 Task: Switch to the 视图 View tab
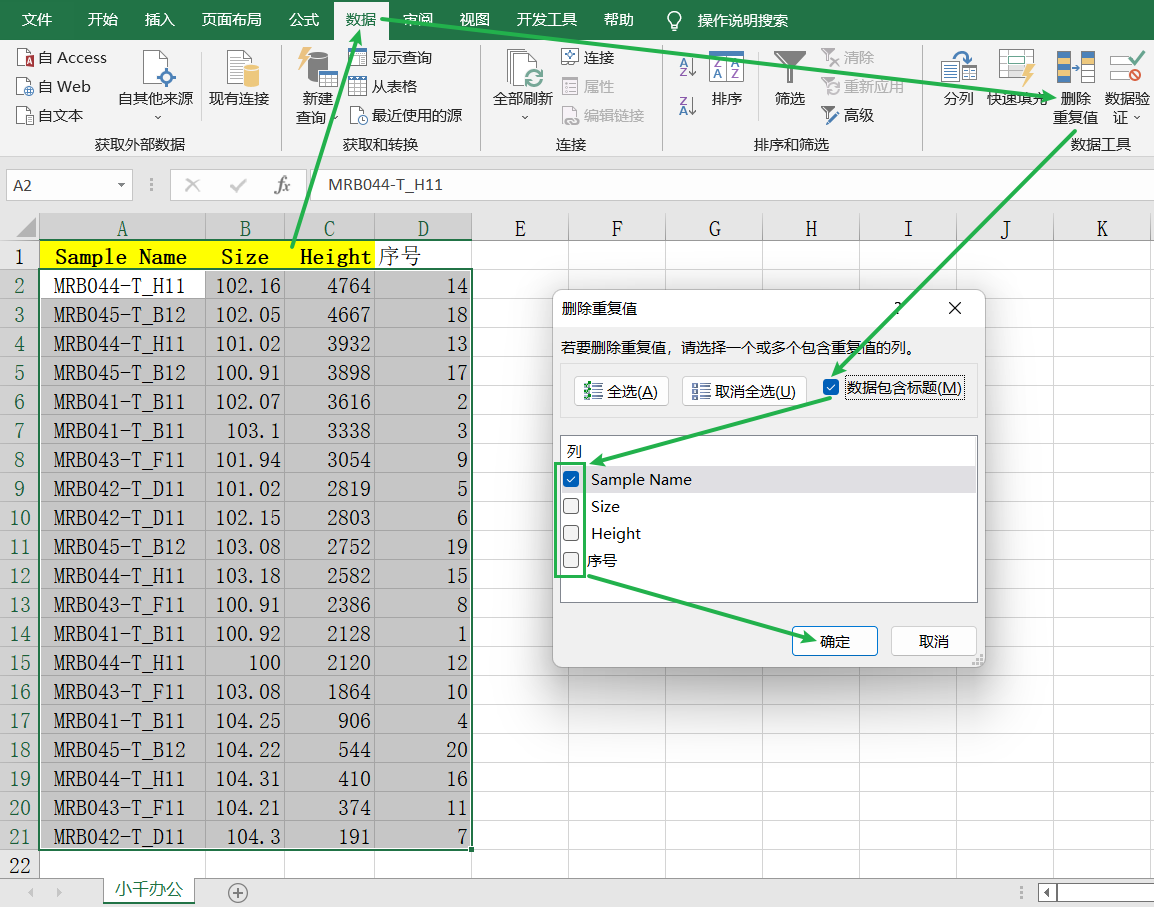475,20
